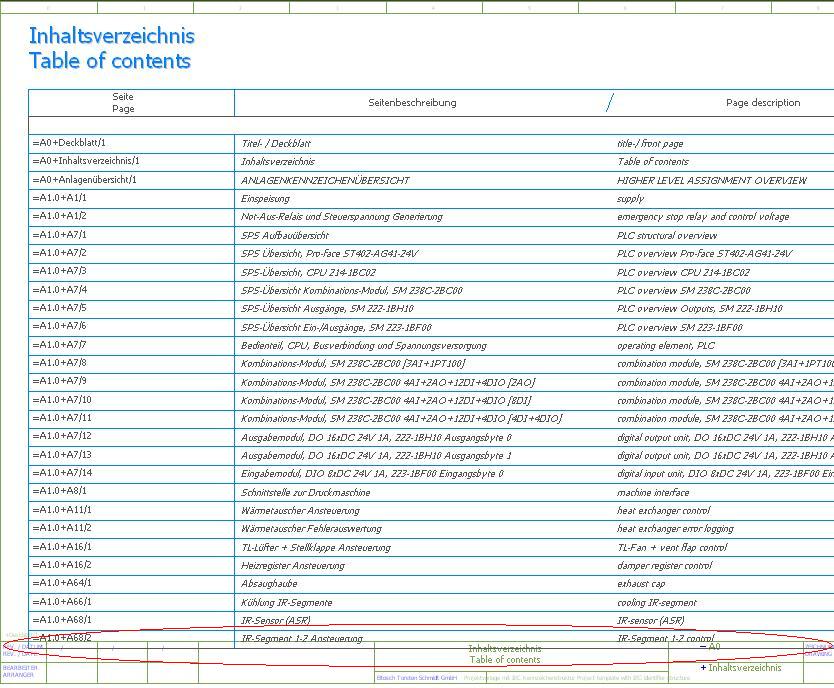The image size is (834, 688).
Task: Select 'Heizregister Ansteuerung' description
Action: click(x=293, y=566)
